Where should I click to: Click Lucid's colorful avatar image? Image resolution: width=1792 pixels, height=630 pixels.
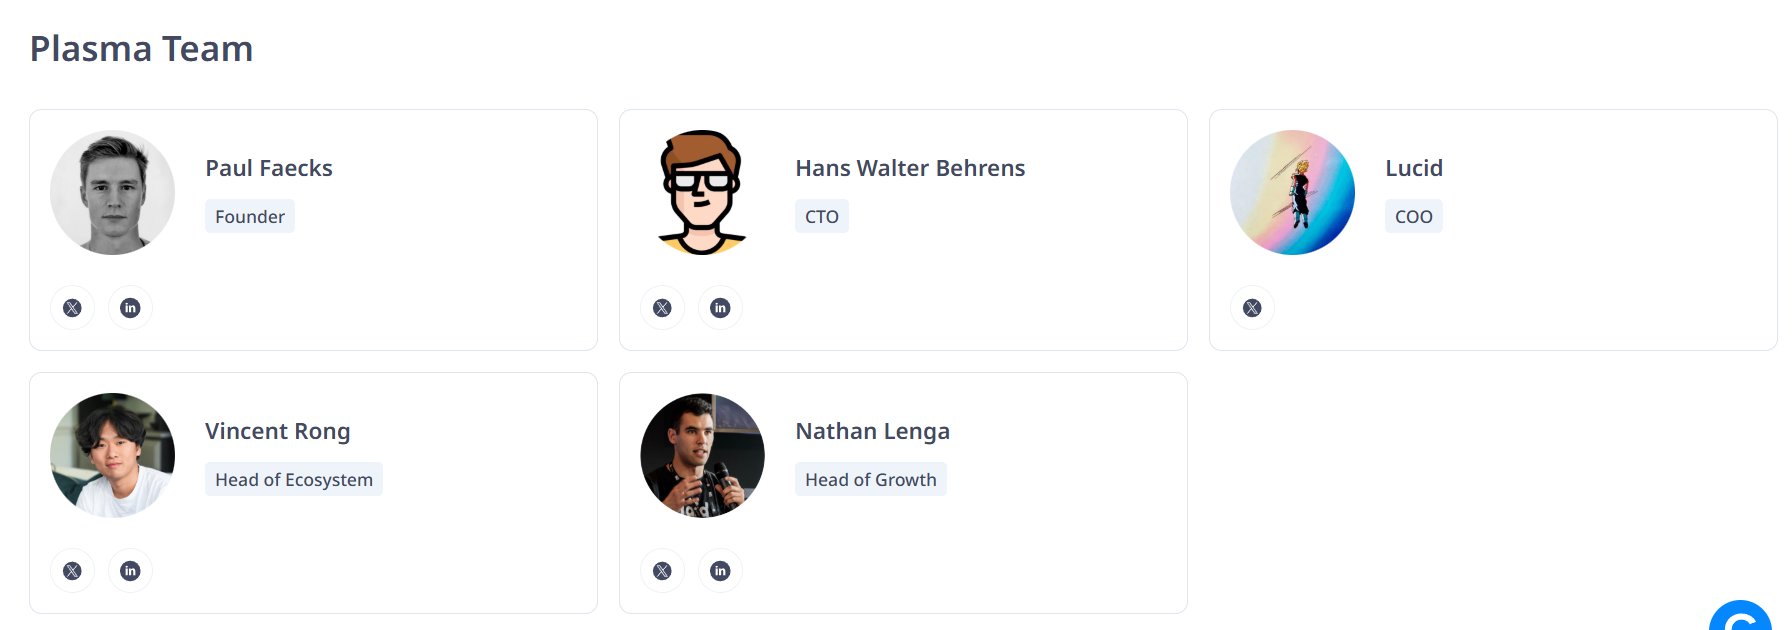pos(1292,192)
